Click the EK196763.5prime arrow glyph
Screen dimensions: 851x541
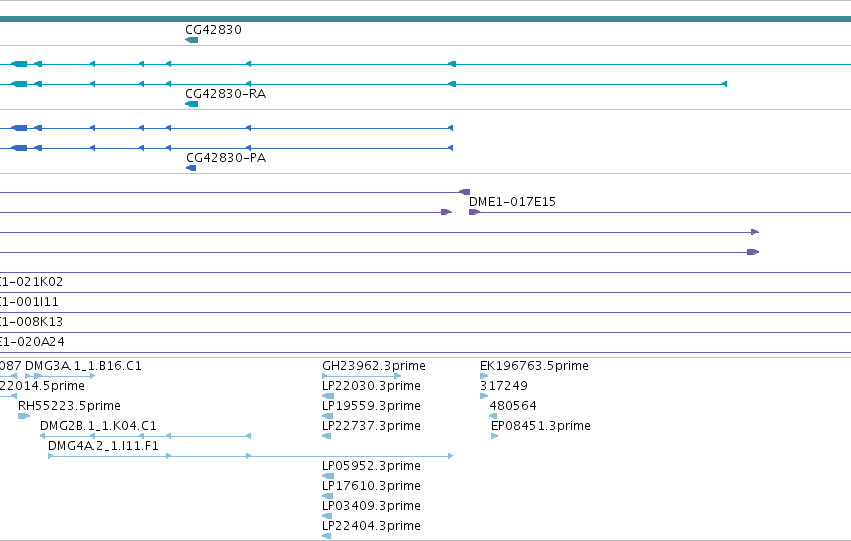[x=484, y=376]
